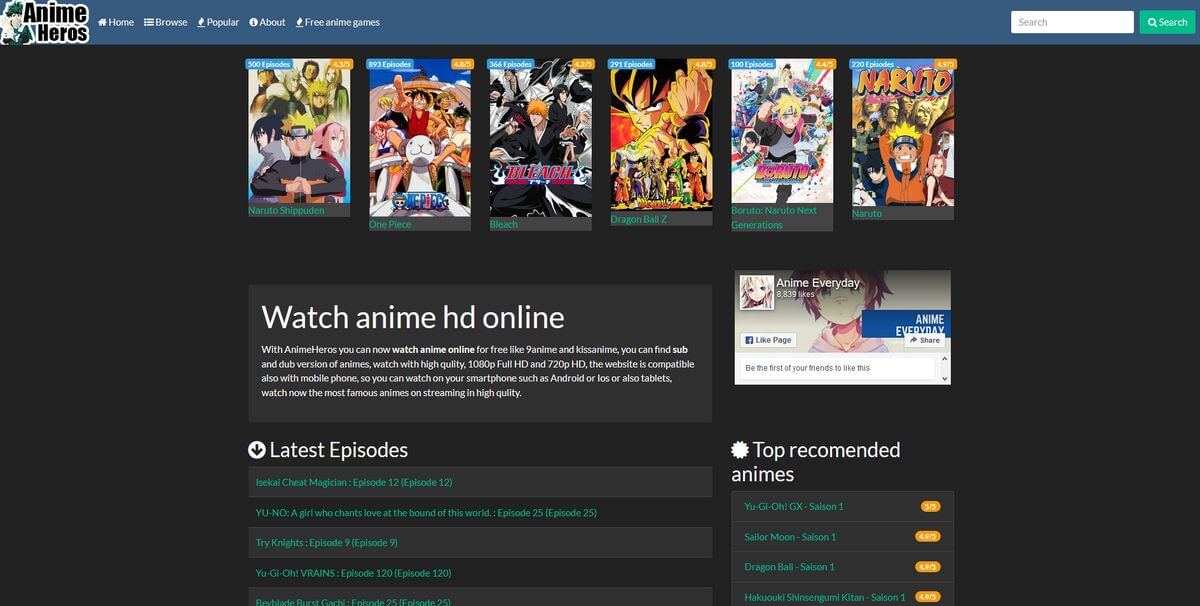
Task: Go to the Popular page
Action: [218, 22]
